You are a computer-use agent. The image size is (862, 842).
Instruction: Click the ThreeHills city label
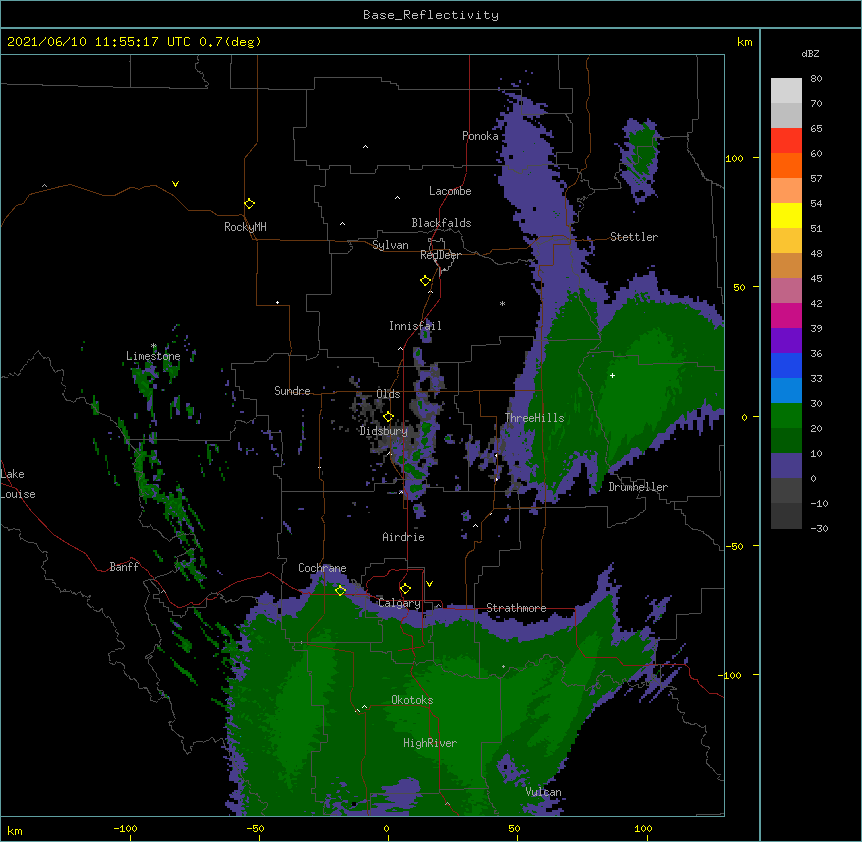(534, 418)
